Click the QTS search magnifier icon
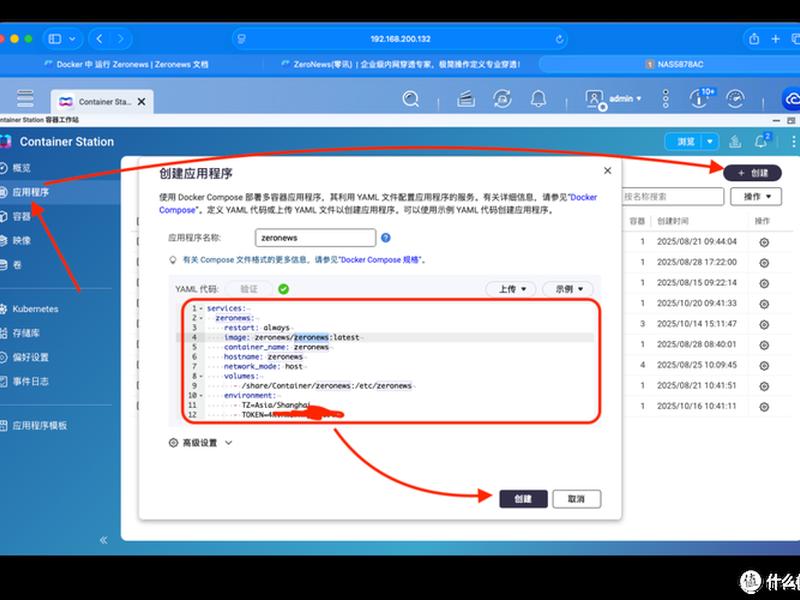Image resolution: width=800 pixels, height=600 pixels. [411, 98]
